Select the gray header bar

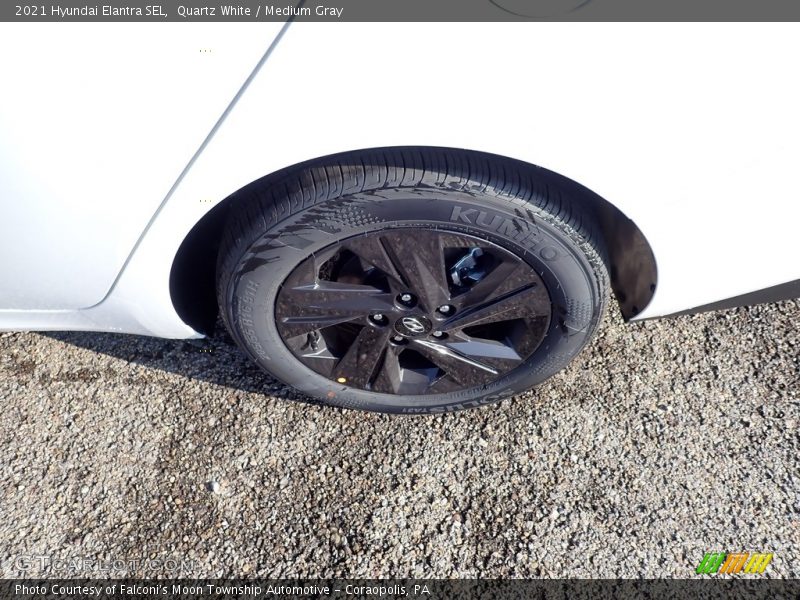[x=400, y=10]
